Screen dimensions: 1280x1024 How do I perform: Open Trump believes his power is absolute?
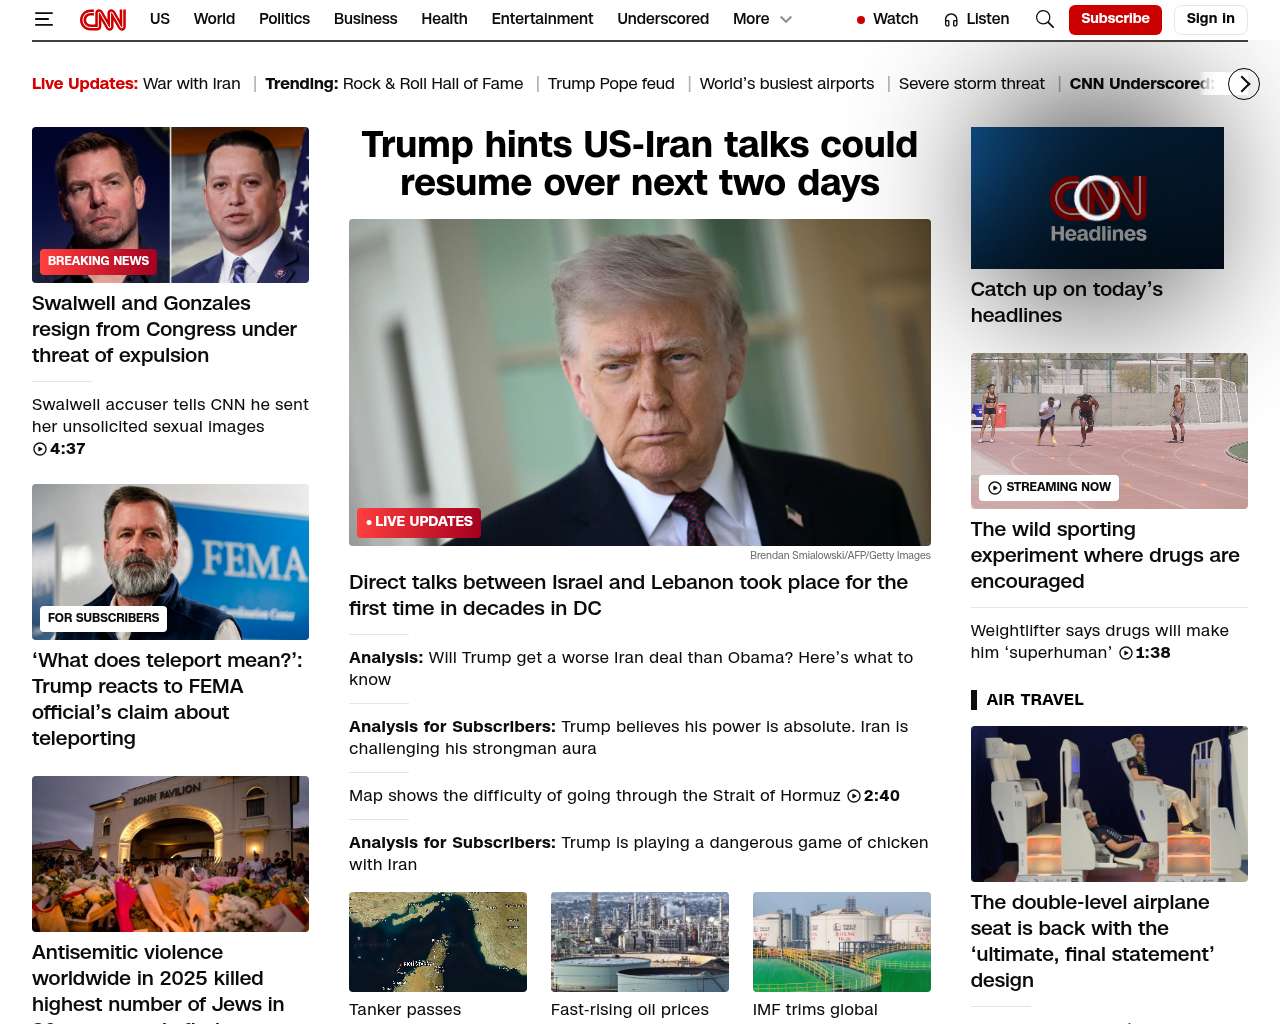pos(628,737)
